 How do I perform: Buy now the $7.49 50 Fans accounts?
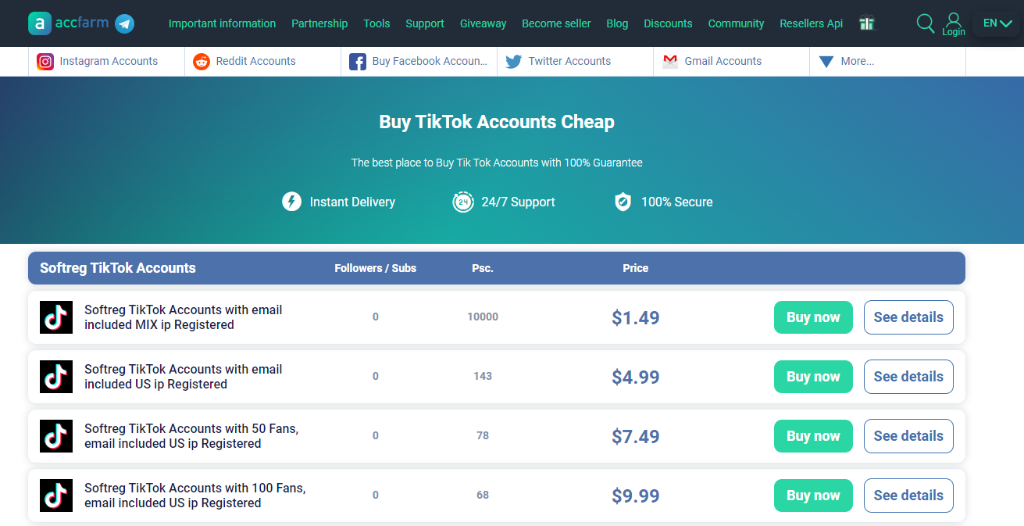[813, 436]
